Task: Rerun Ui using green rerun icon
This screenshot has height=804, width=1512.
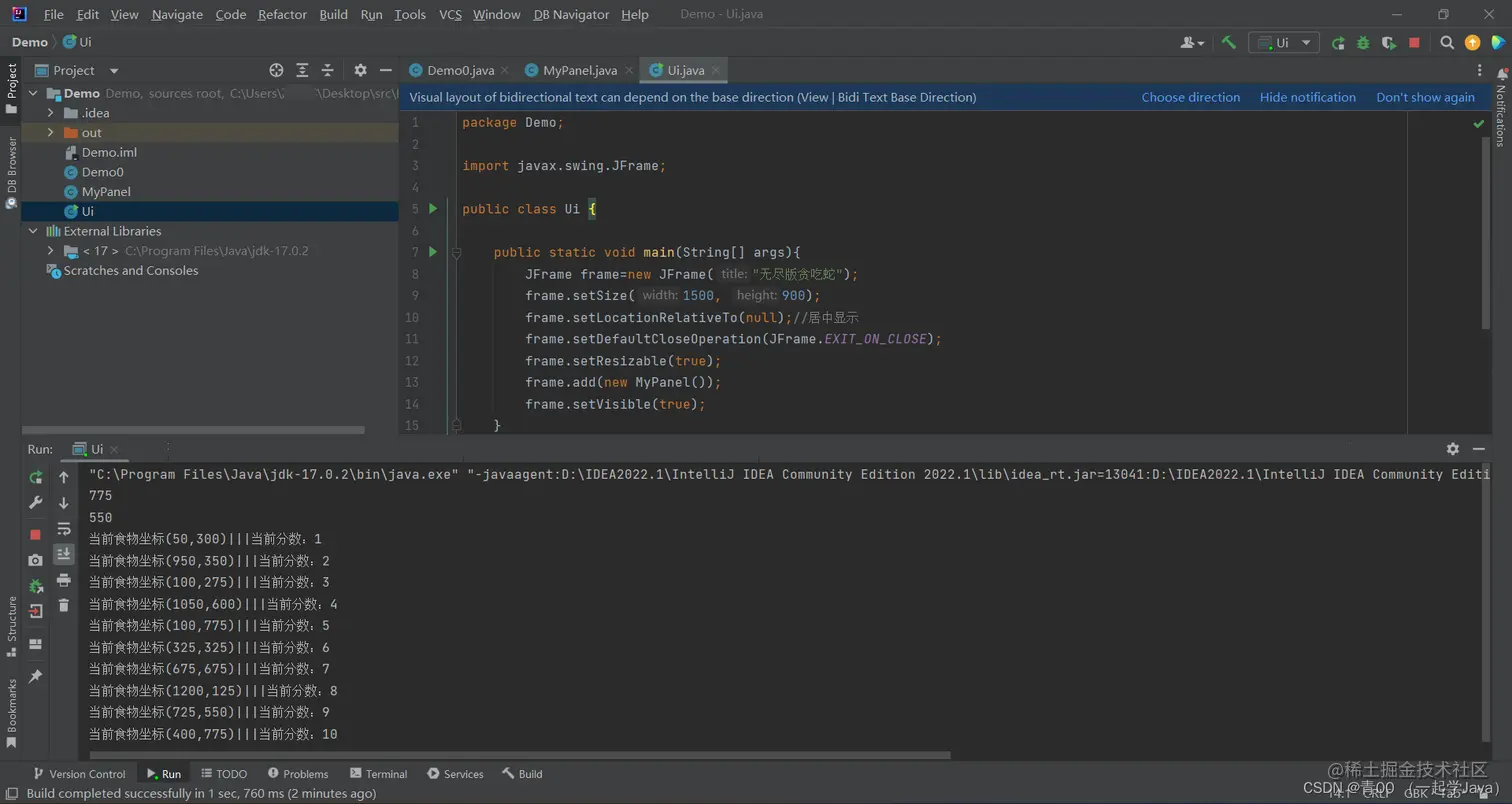Action: [36, 477]
